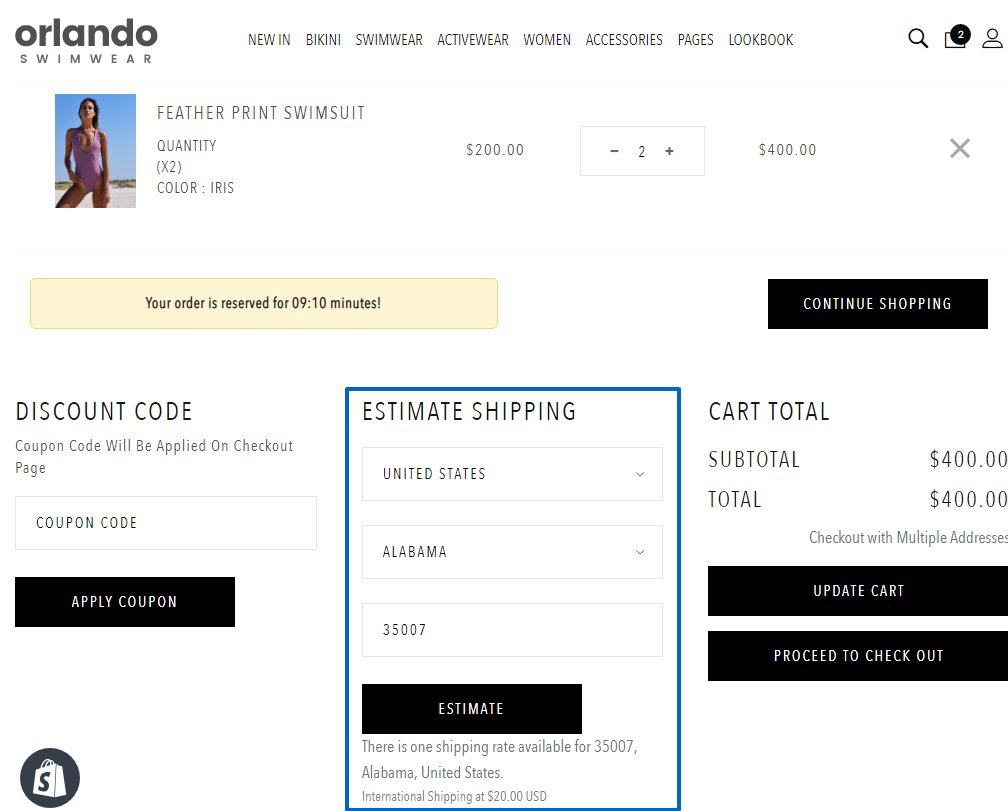Click the International Shipping at $20.00 USD text
Screen dimensions: 1008x811
[x=454, y=796]
